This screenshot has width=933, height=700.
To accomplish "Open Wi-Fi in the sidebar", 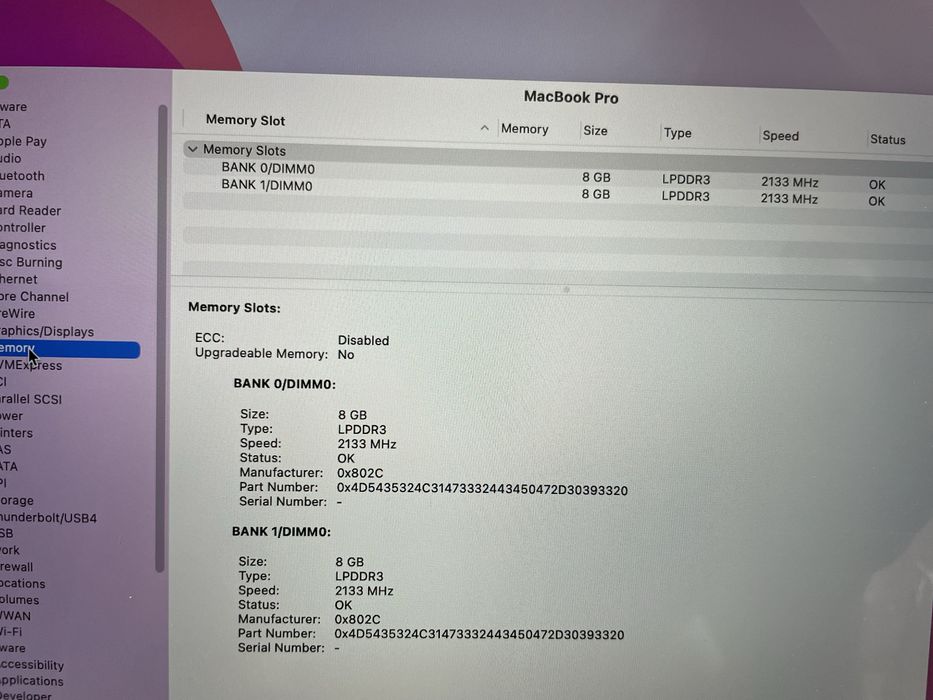I will [11, 632].
